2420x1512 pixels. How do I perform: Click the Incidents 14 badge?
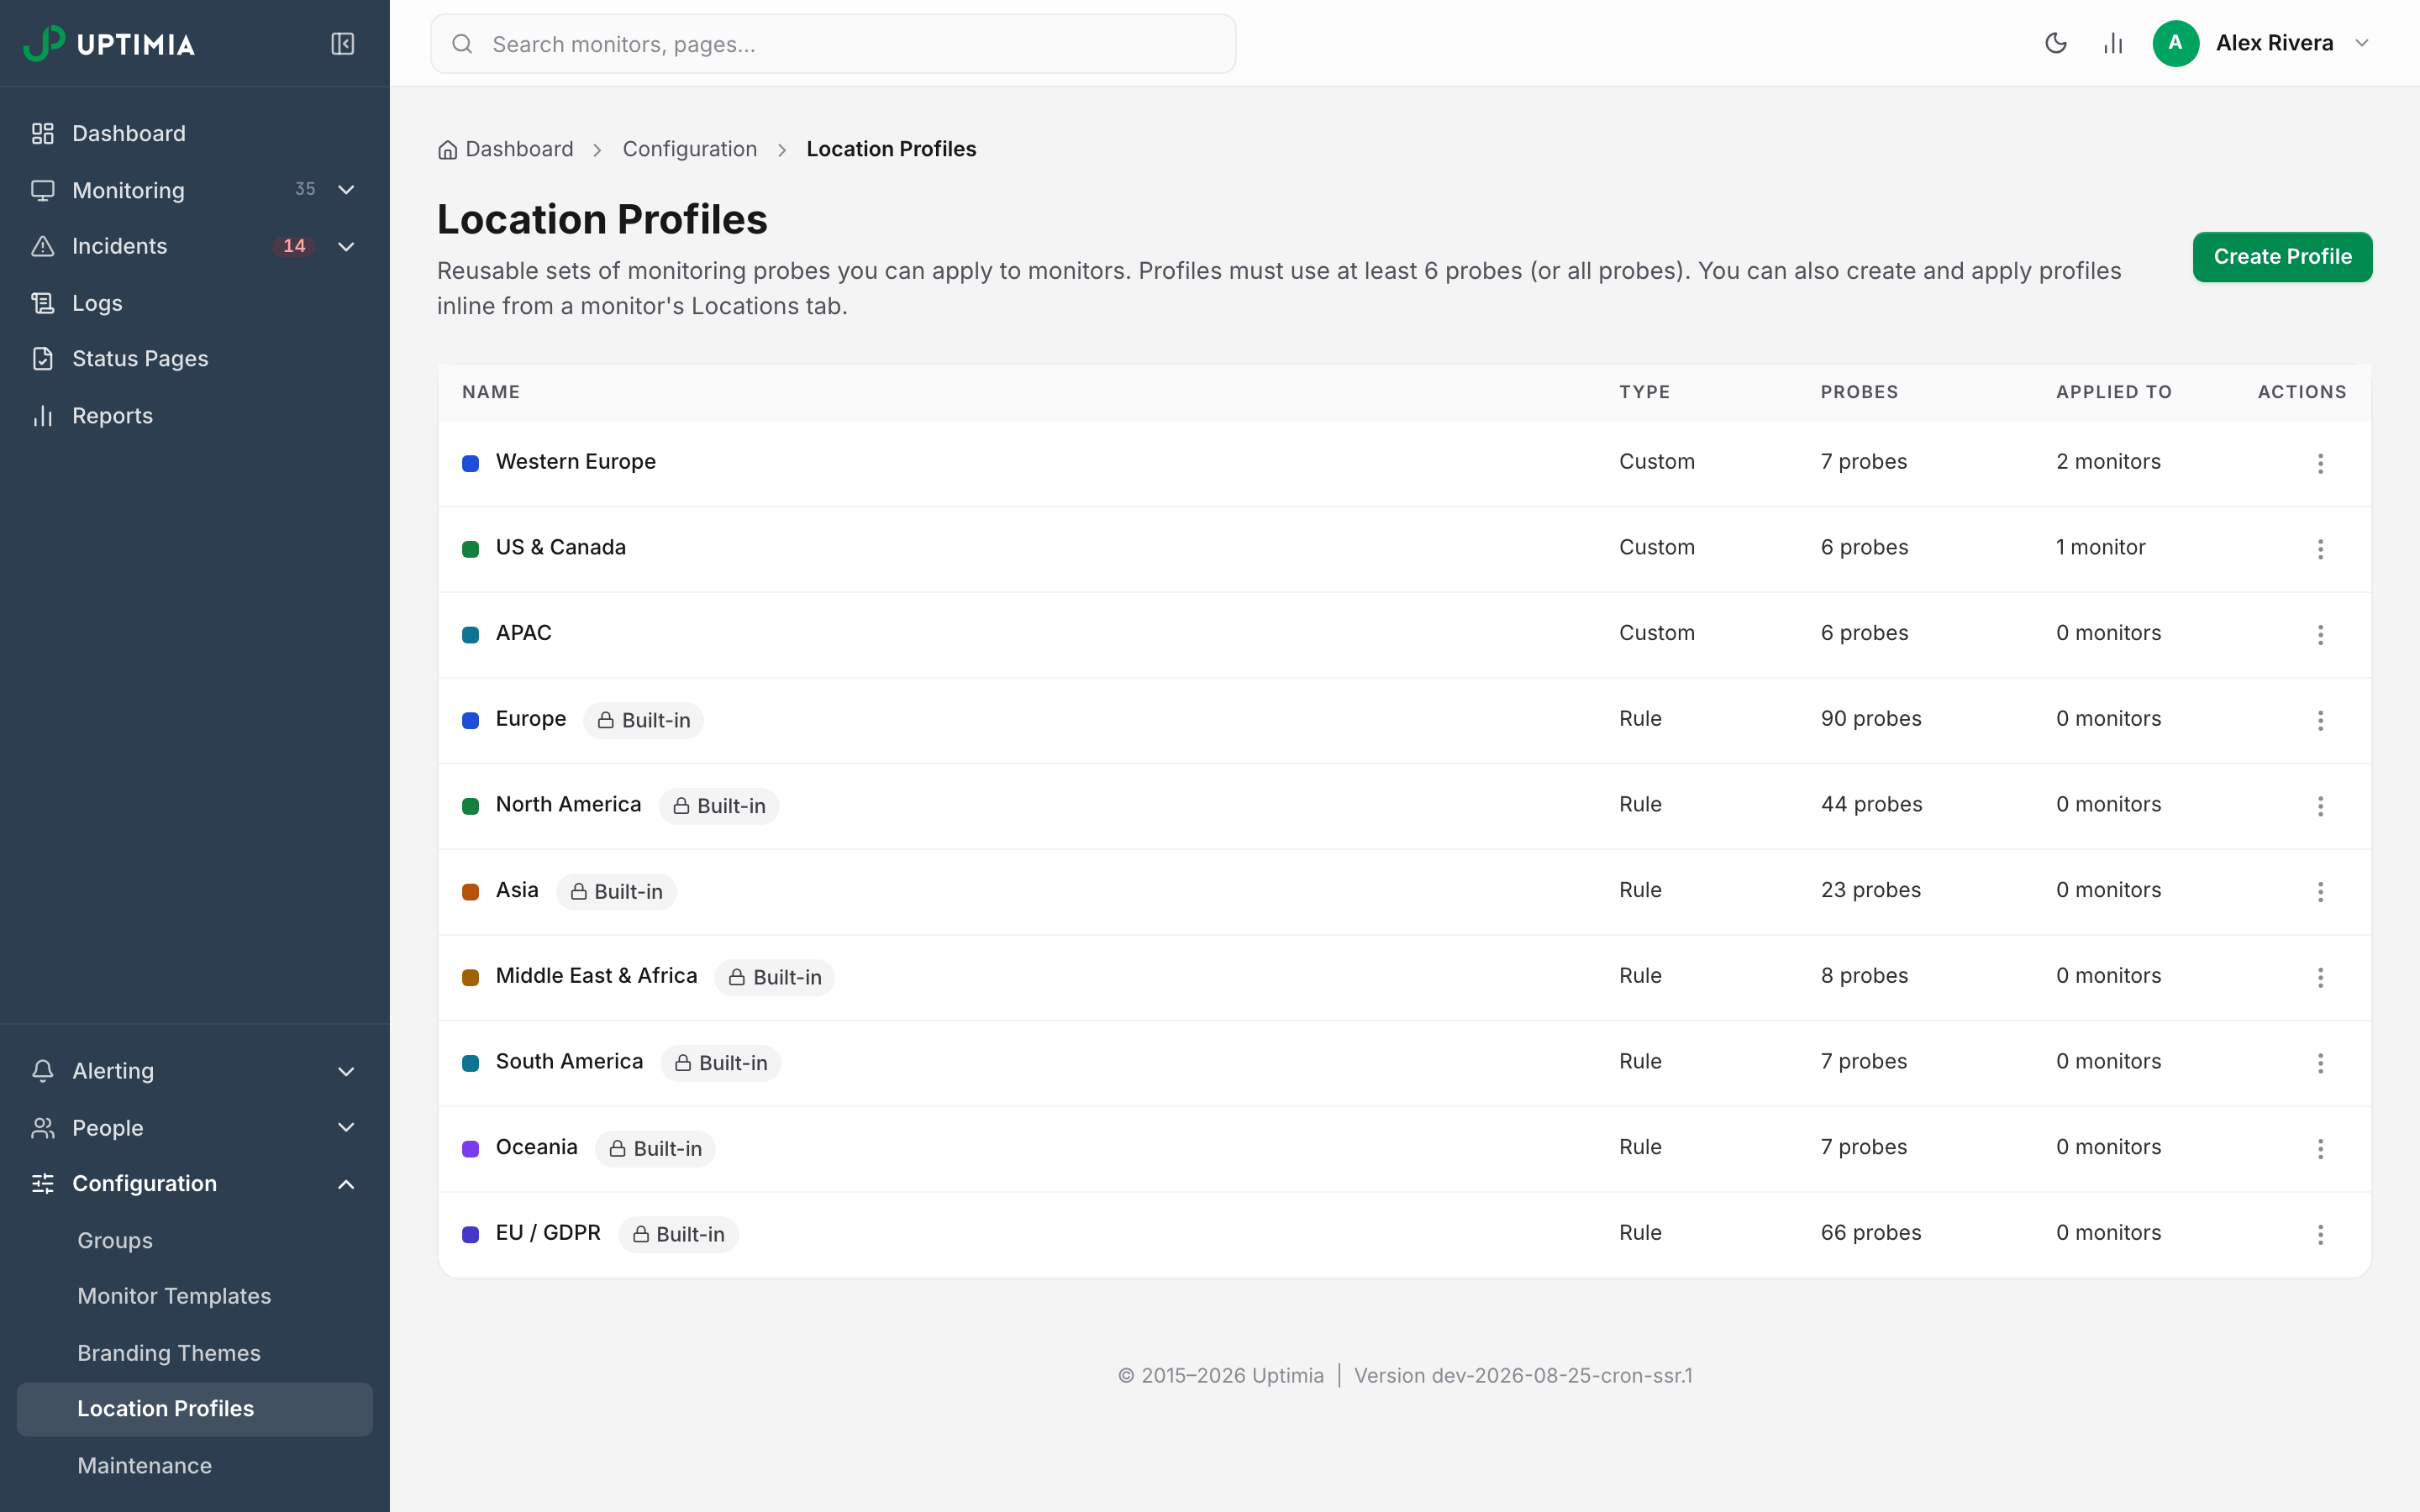[294, 246]
